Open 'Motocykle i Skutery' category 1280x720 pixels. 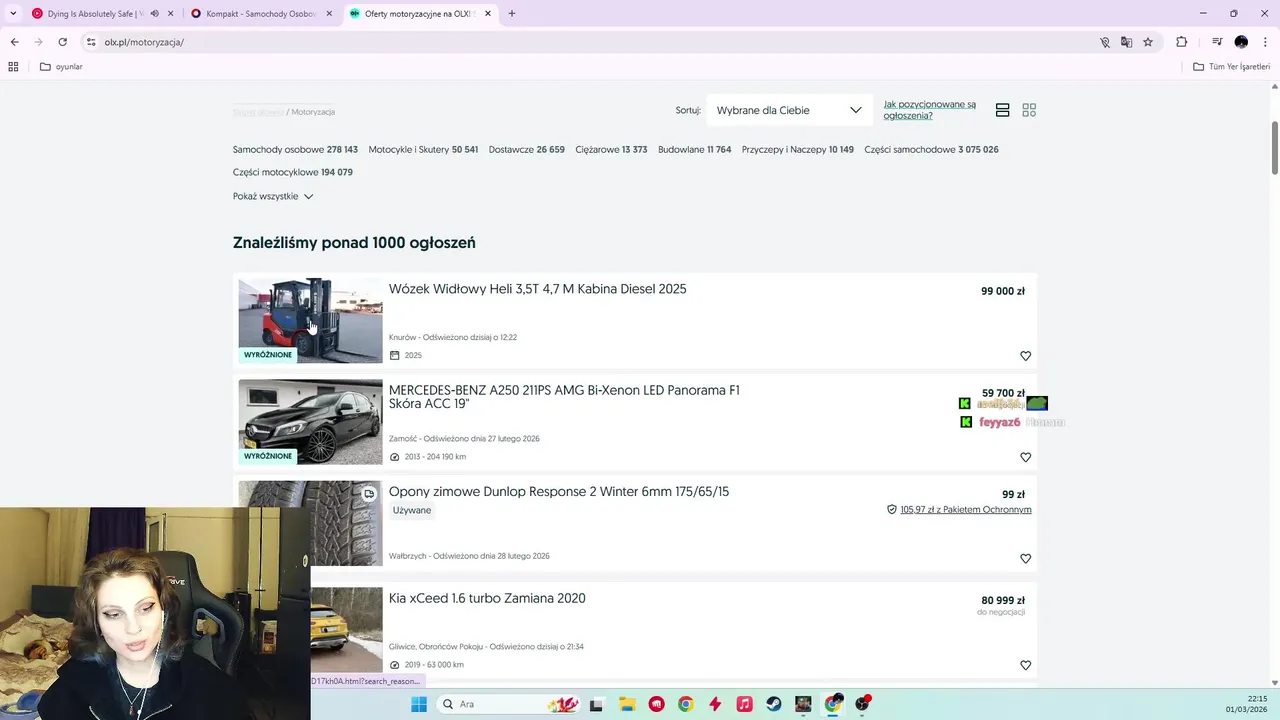(x=423, y=150)
